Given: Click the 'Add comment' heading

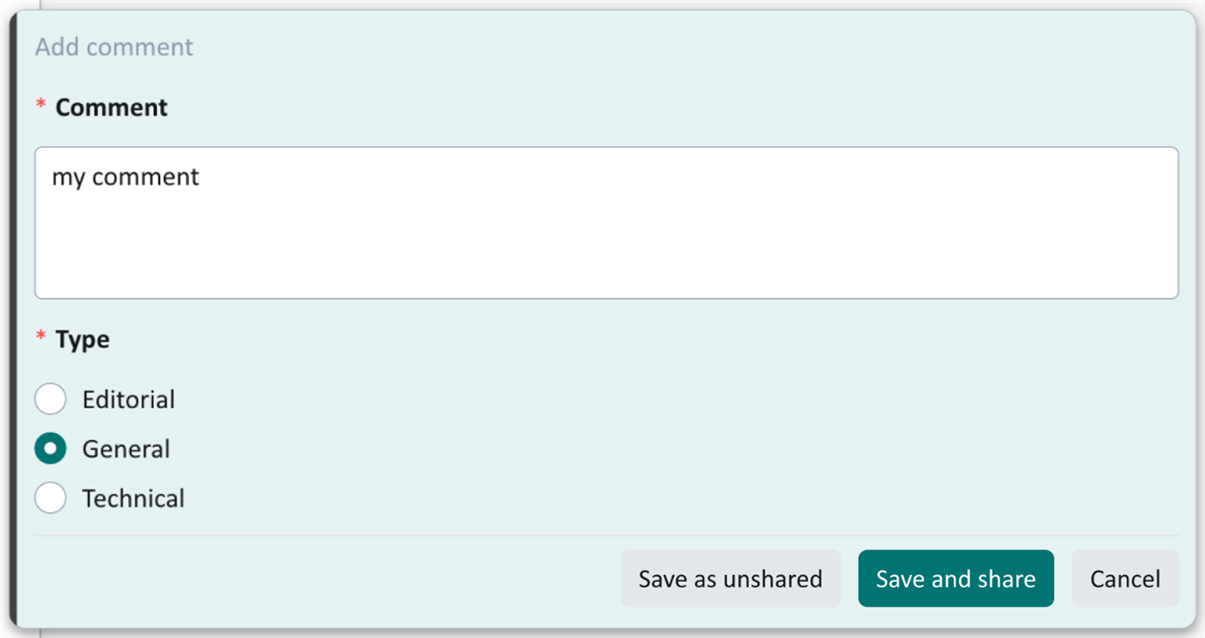Looking at the screenshot, I should tap(114, 47).
